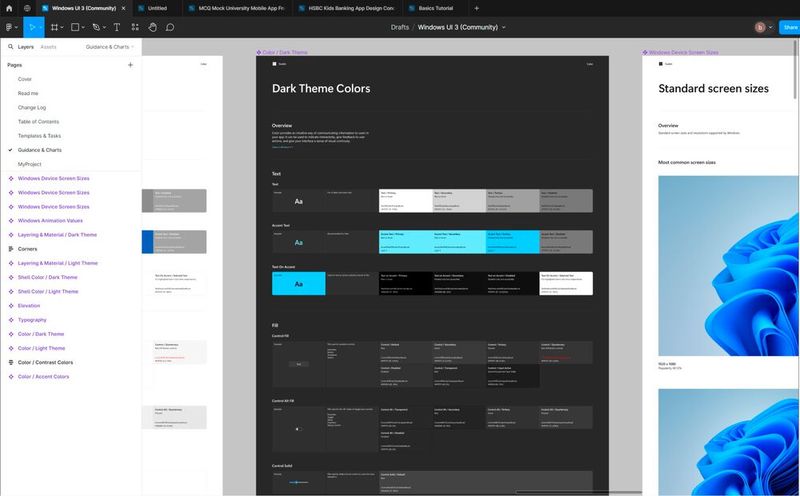This screenshot has height=496, width=800.
Task: Click the Share button
Action: point(788,27)
